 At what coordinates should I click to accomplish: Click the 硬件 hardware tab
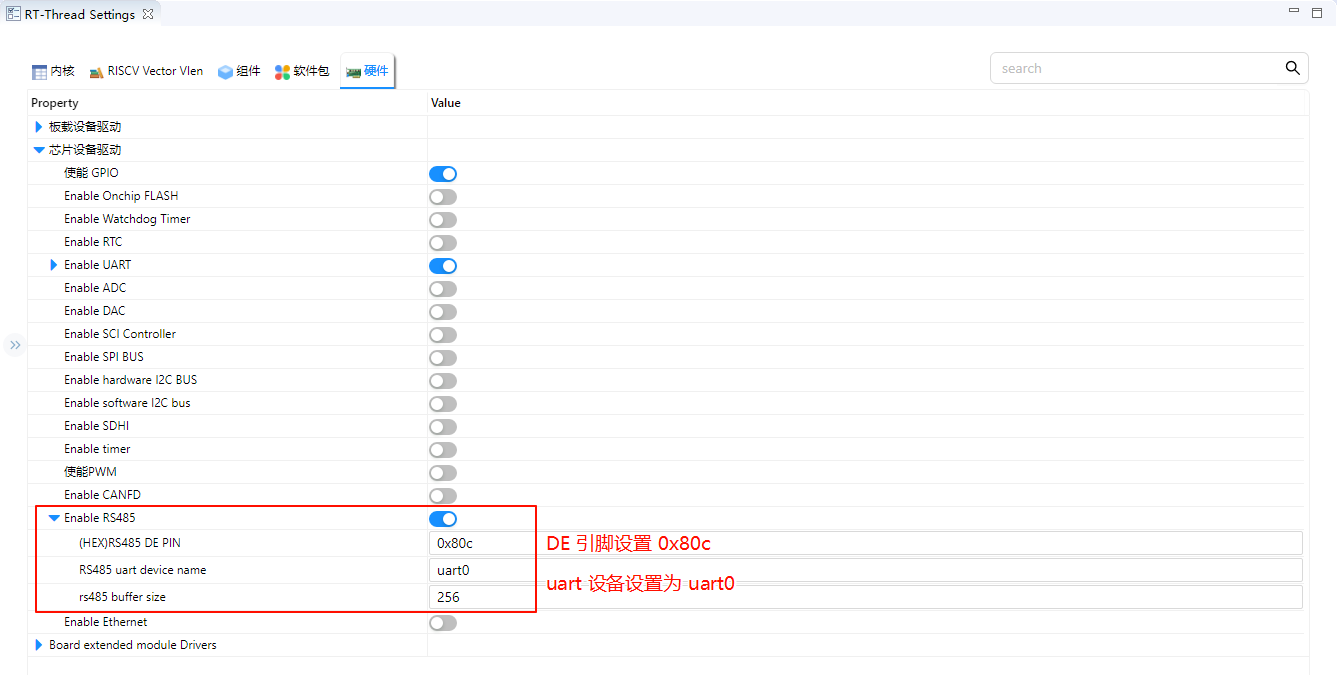pyautogui.click(x=367, y=71)
